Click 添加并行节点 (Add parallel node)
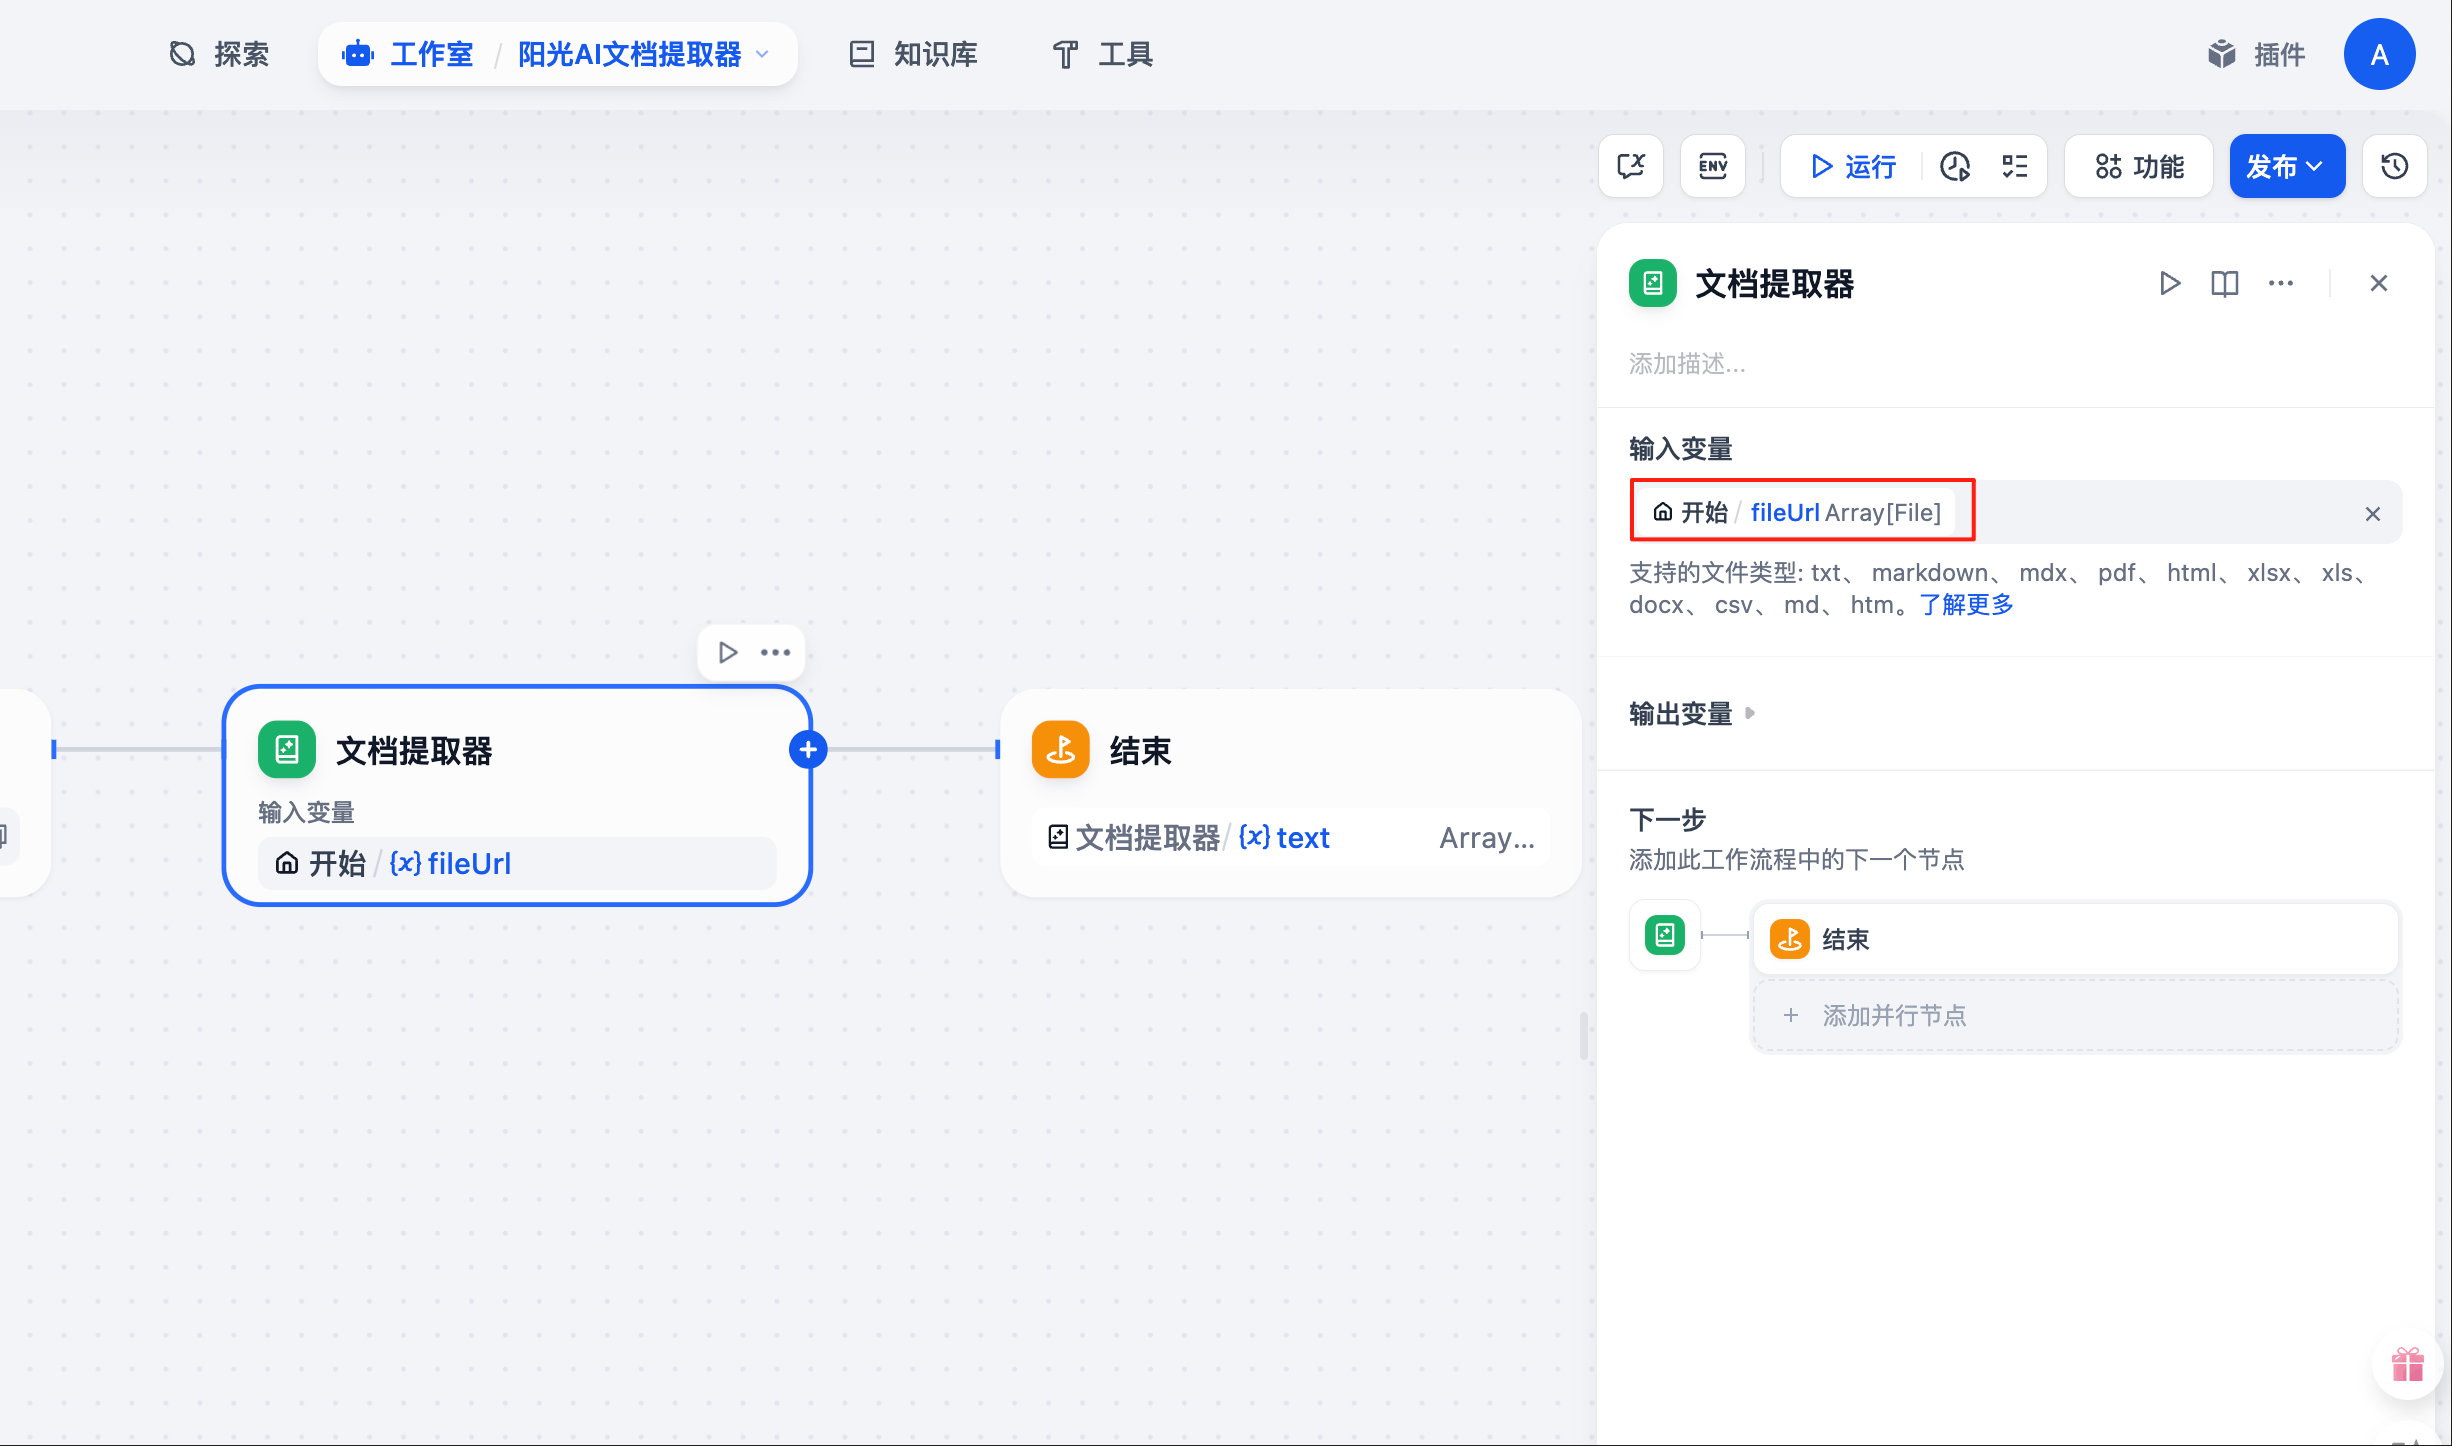Screen dimensions: 2452x1446 point(2076,1015)
